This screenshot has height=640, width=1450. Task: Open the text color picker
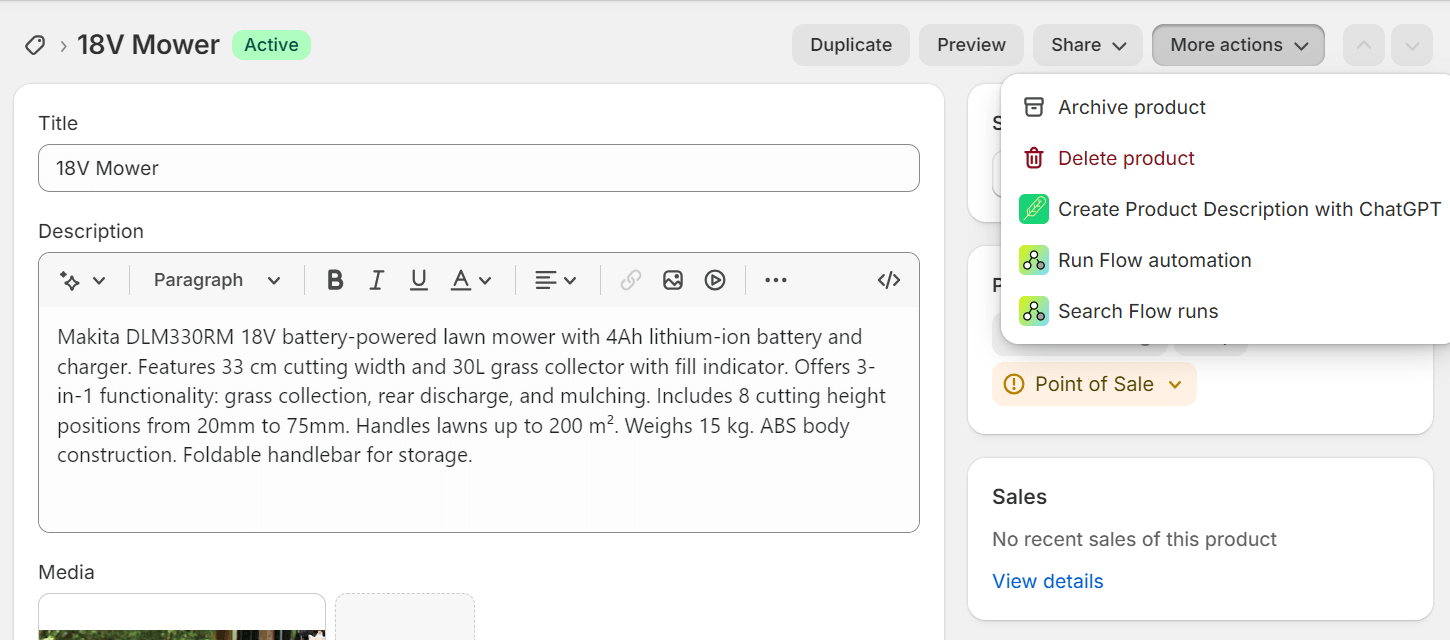470,280
